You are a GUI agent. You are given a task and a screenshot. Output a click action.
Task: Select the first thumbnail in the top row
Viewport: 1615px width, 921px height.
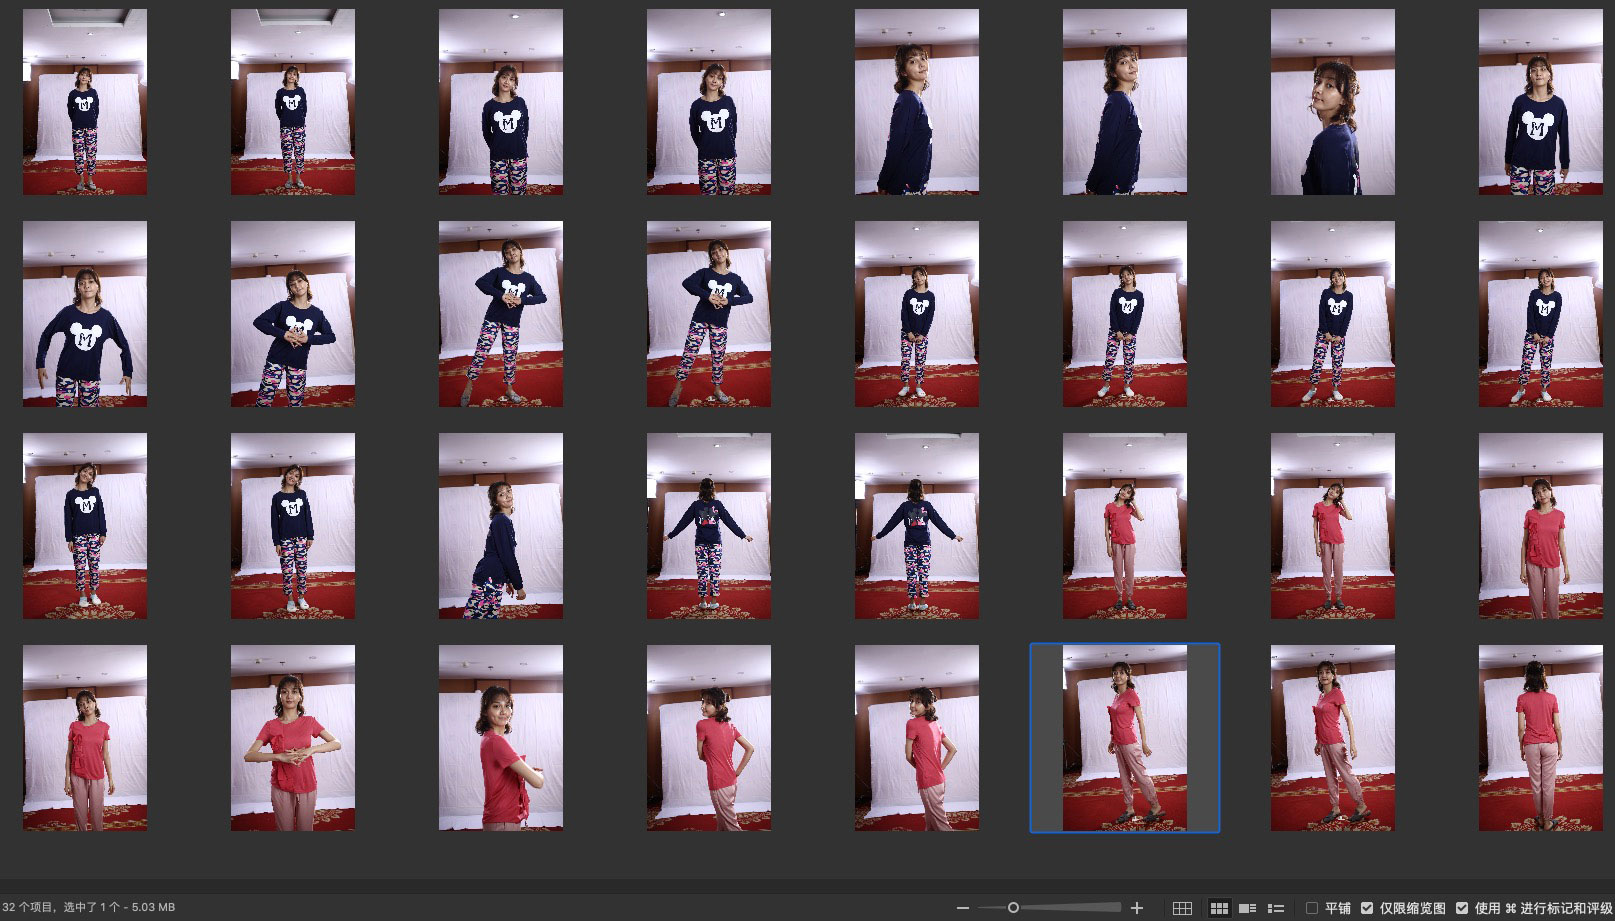pyautogui.click(x=85, y=102)
